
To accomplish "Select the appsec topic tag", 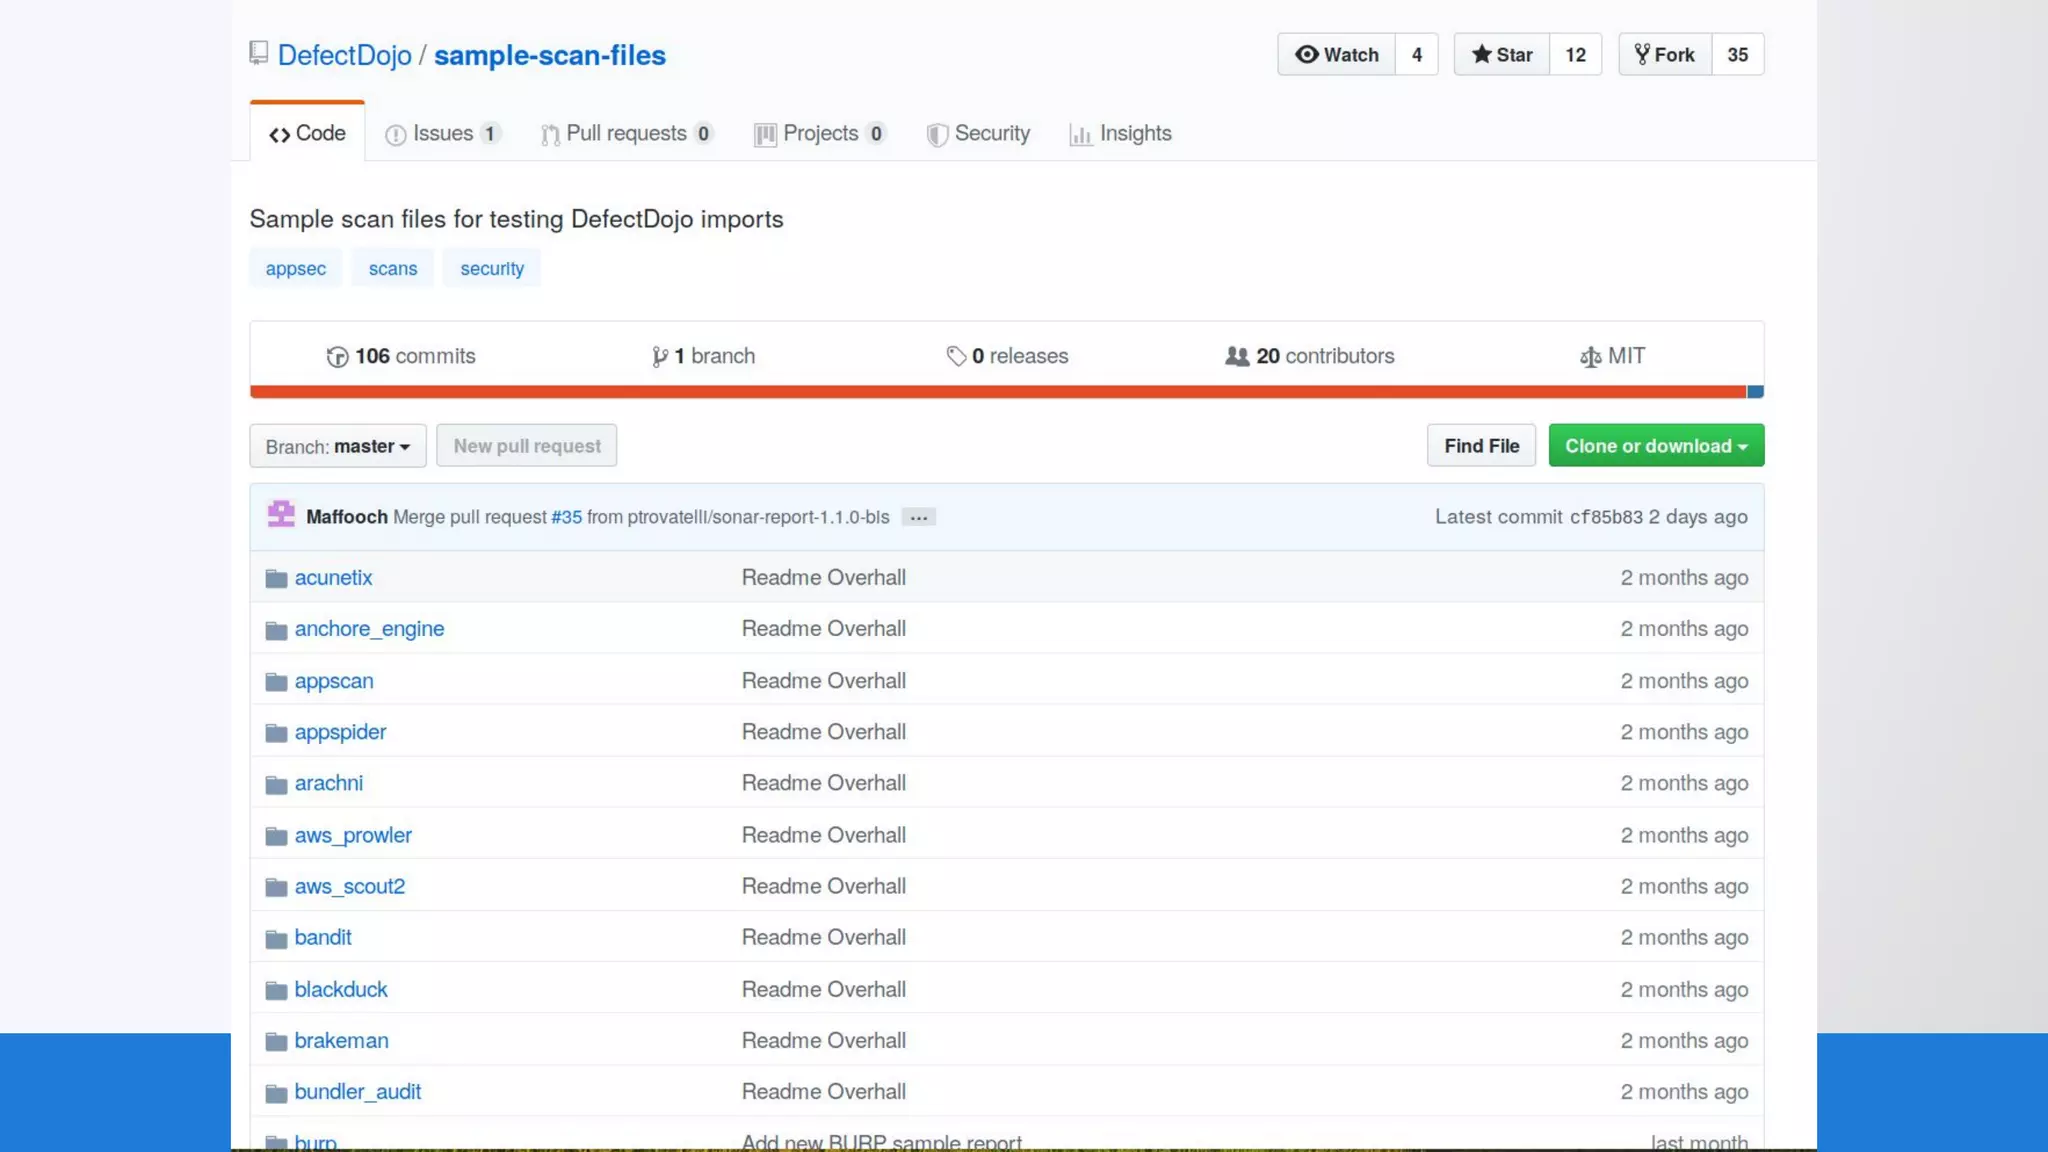I will 295,268.
